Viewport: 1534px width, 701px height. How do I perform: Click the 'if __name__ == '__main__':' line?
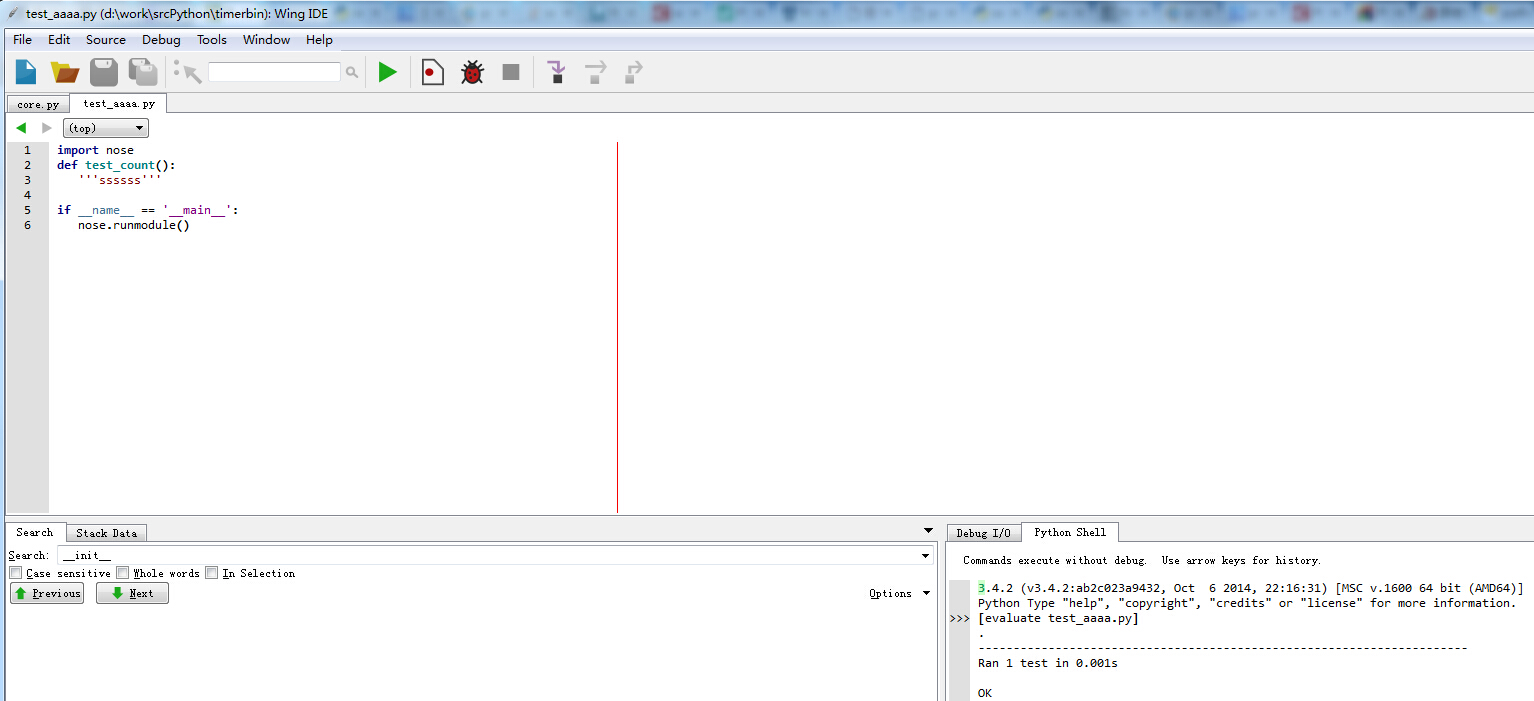click(x=148, y=210)
